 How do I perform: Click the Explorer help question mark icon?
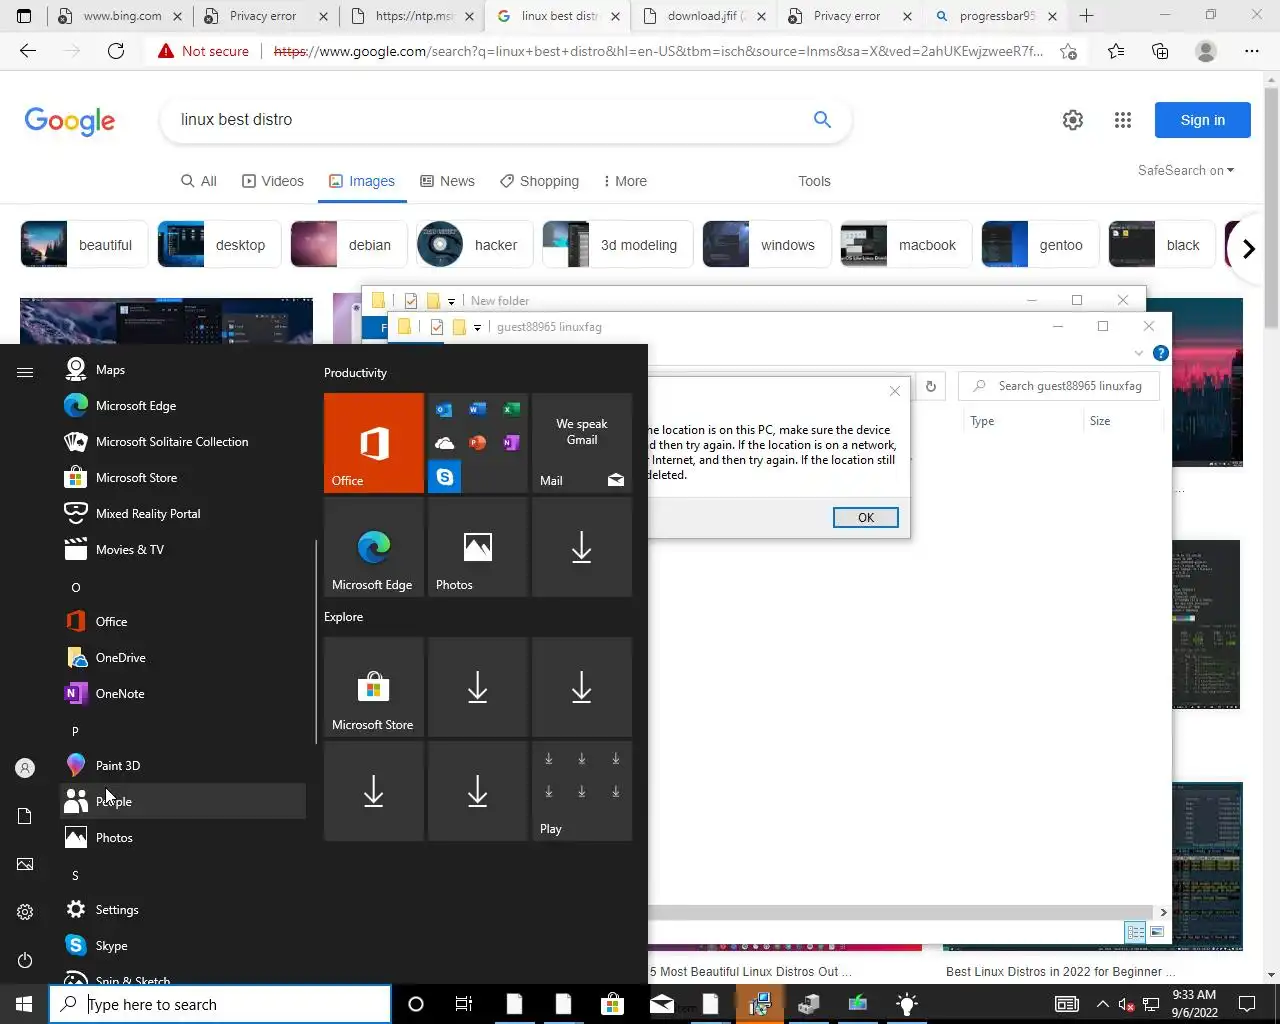(1160, 353)
